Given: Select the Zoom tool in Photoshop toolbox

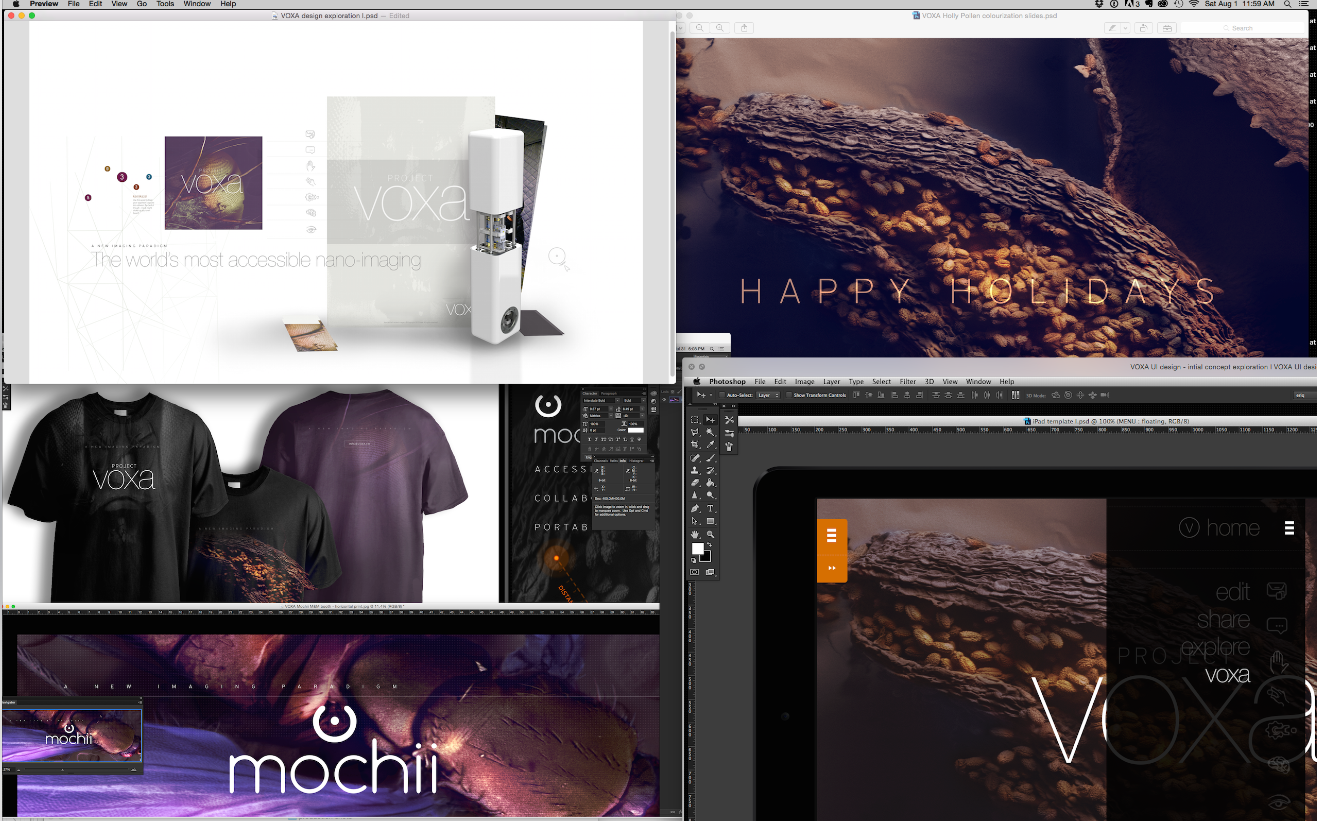Looking at the screenshot, I should click(710, 534).
